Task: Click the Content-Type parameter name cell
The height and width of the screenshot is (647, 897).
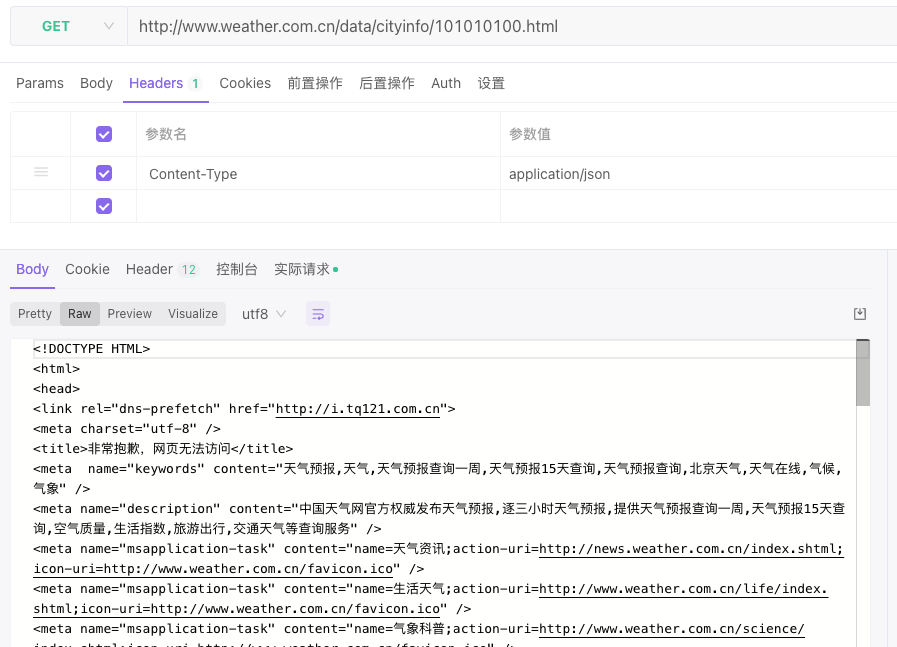Action: coord(318,174)
